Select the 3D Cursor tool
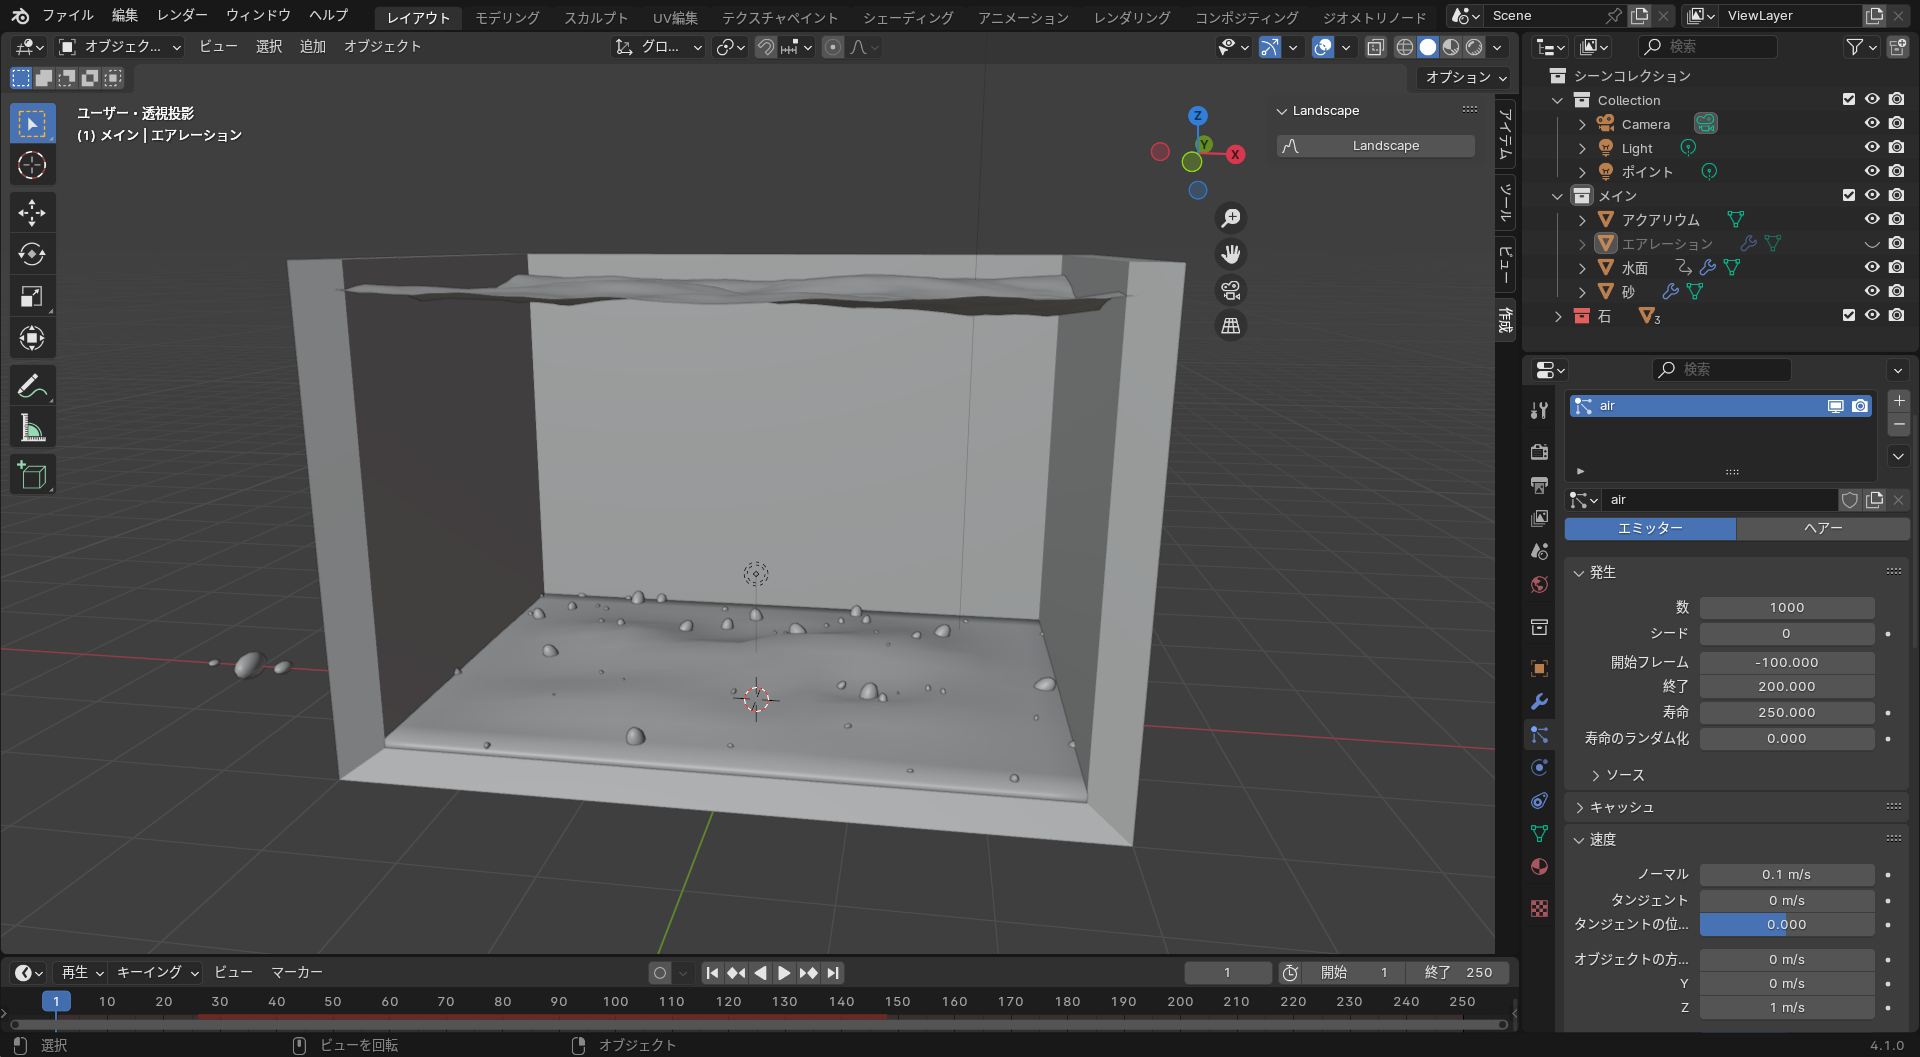 [x=32, y=165]
